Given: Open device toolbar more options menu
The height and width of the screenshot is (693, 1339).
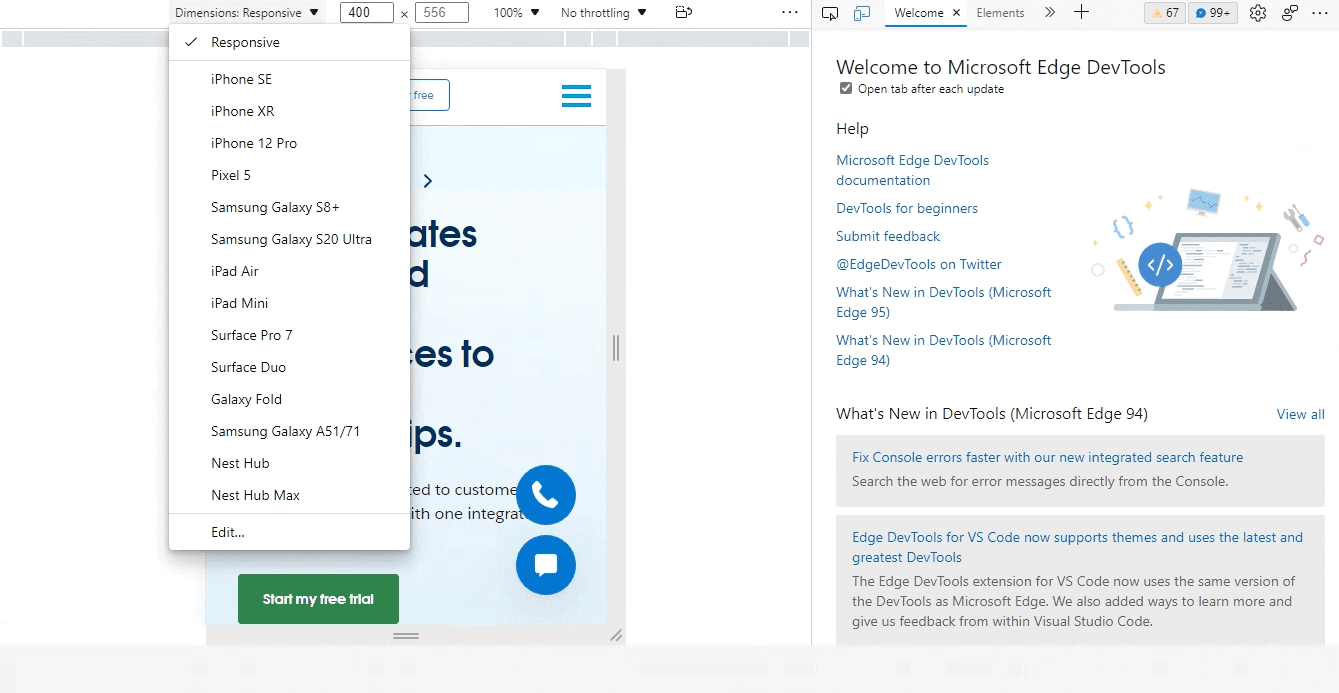Looking at the screenshot, I should tap(790, 12).
